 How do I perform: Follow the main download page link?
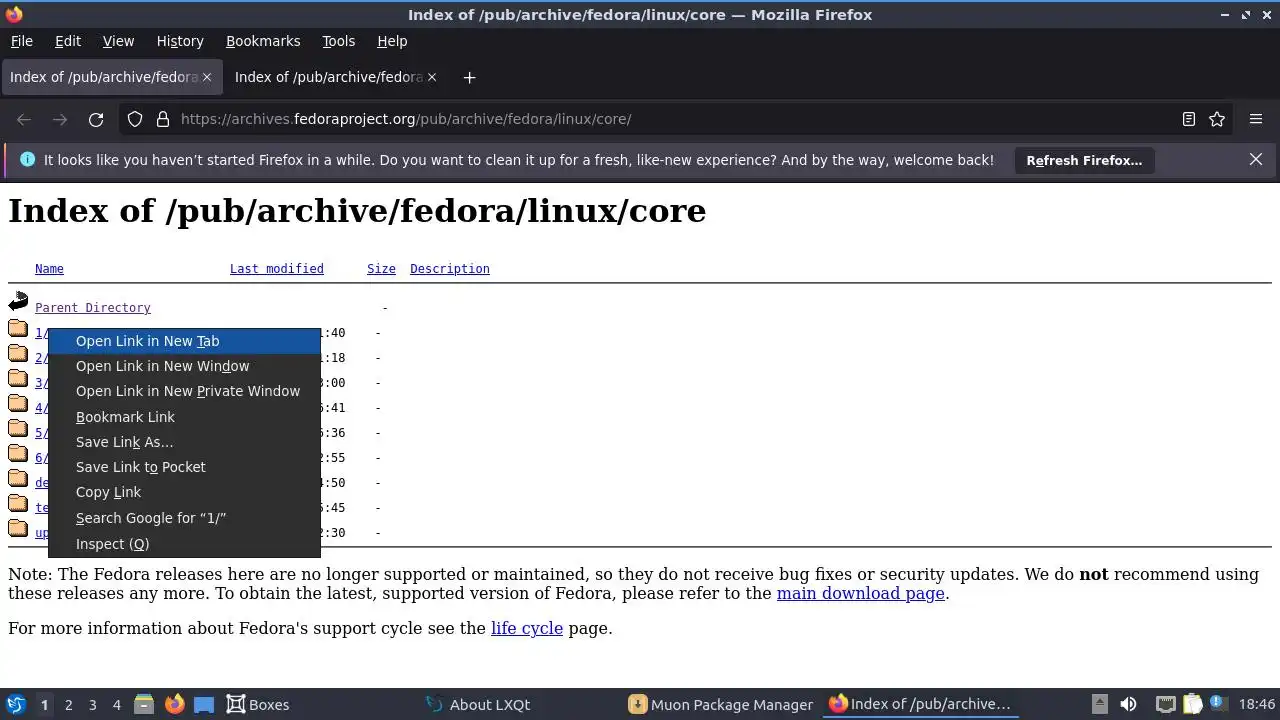tap(861, 593)
